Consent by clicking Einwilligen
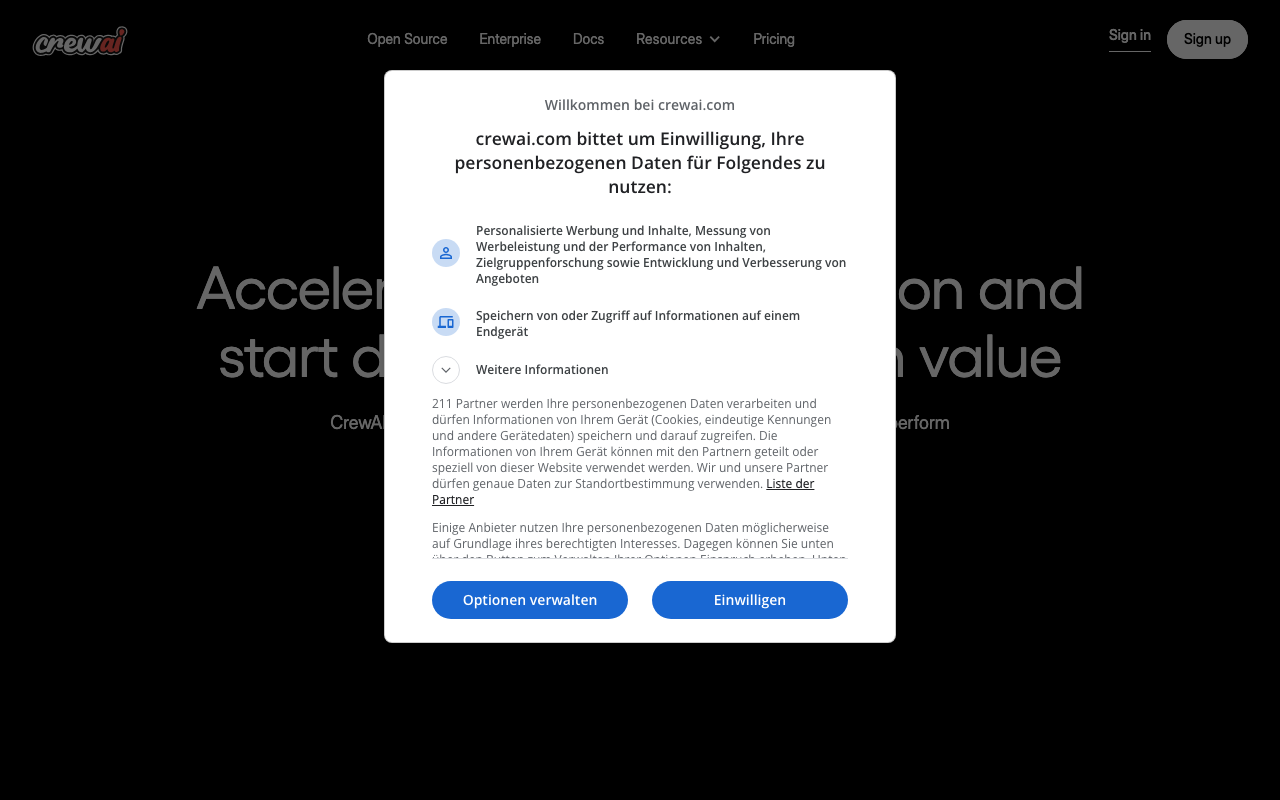1280x800 pixels. [750, 600]
